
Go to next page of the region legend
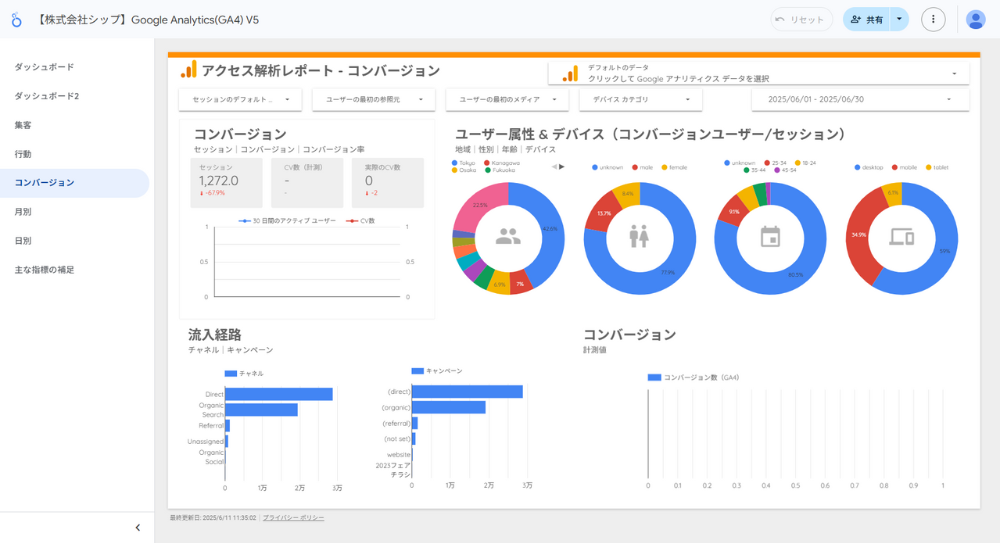click(x=562, y=167)
